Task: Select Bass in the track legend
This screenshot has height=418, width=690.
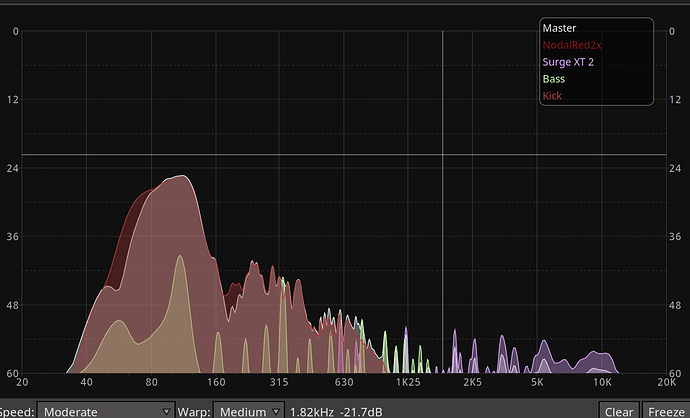Action: click(x=553, y=79)
